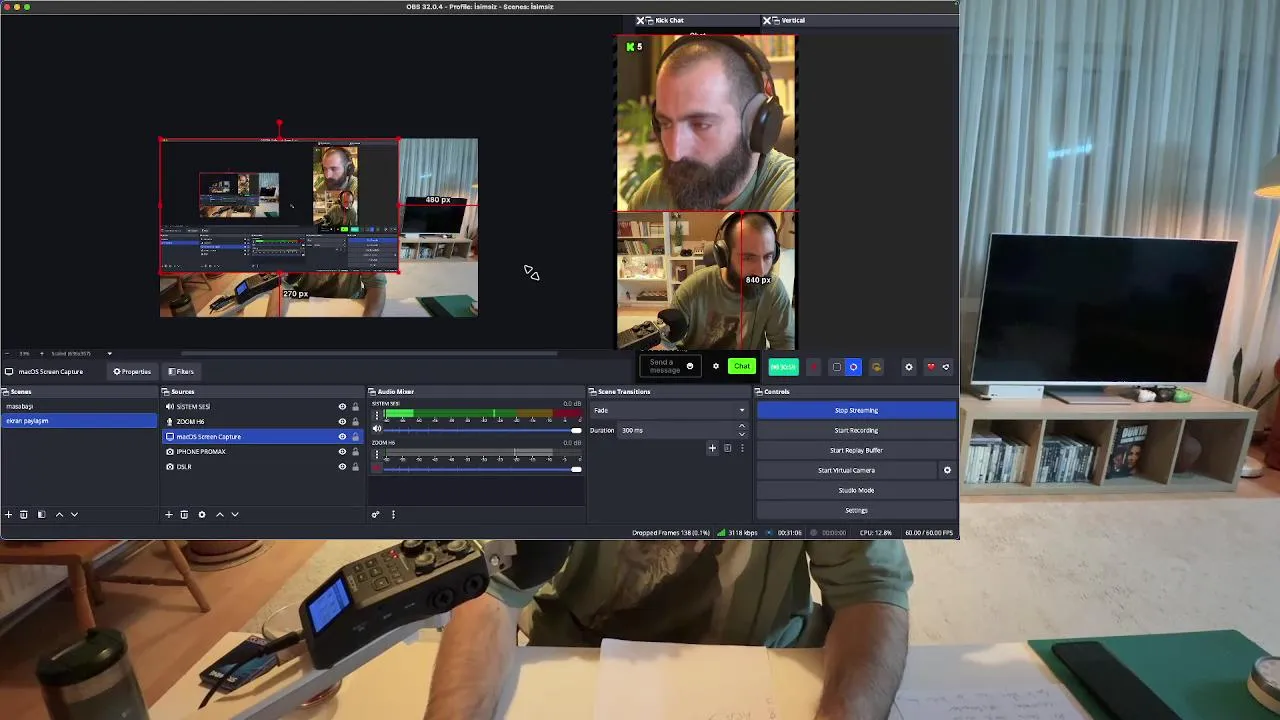Switch to the Kick Chat dock tab
1280x720 pixels.
[669, 20]
